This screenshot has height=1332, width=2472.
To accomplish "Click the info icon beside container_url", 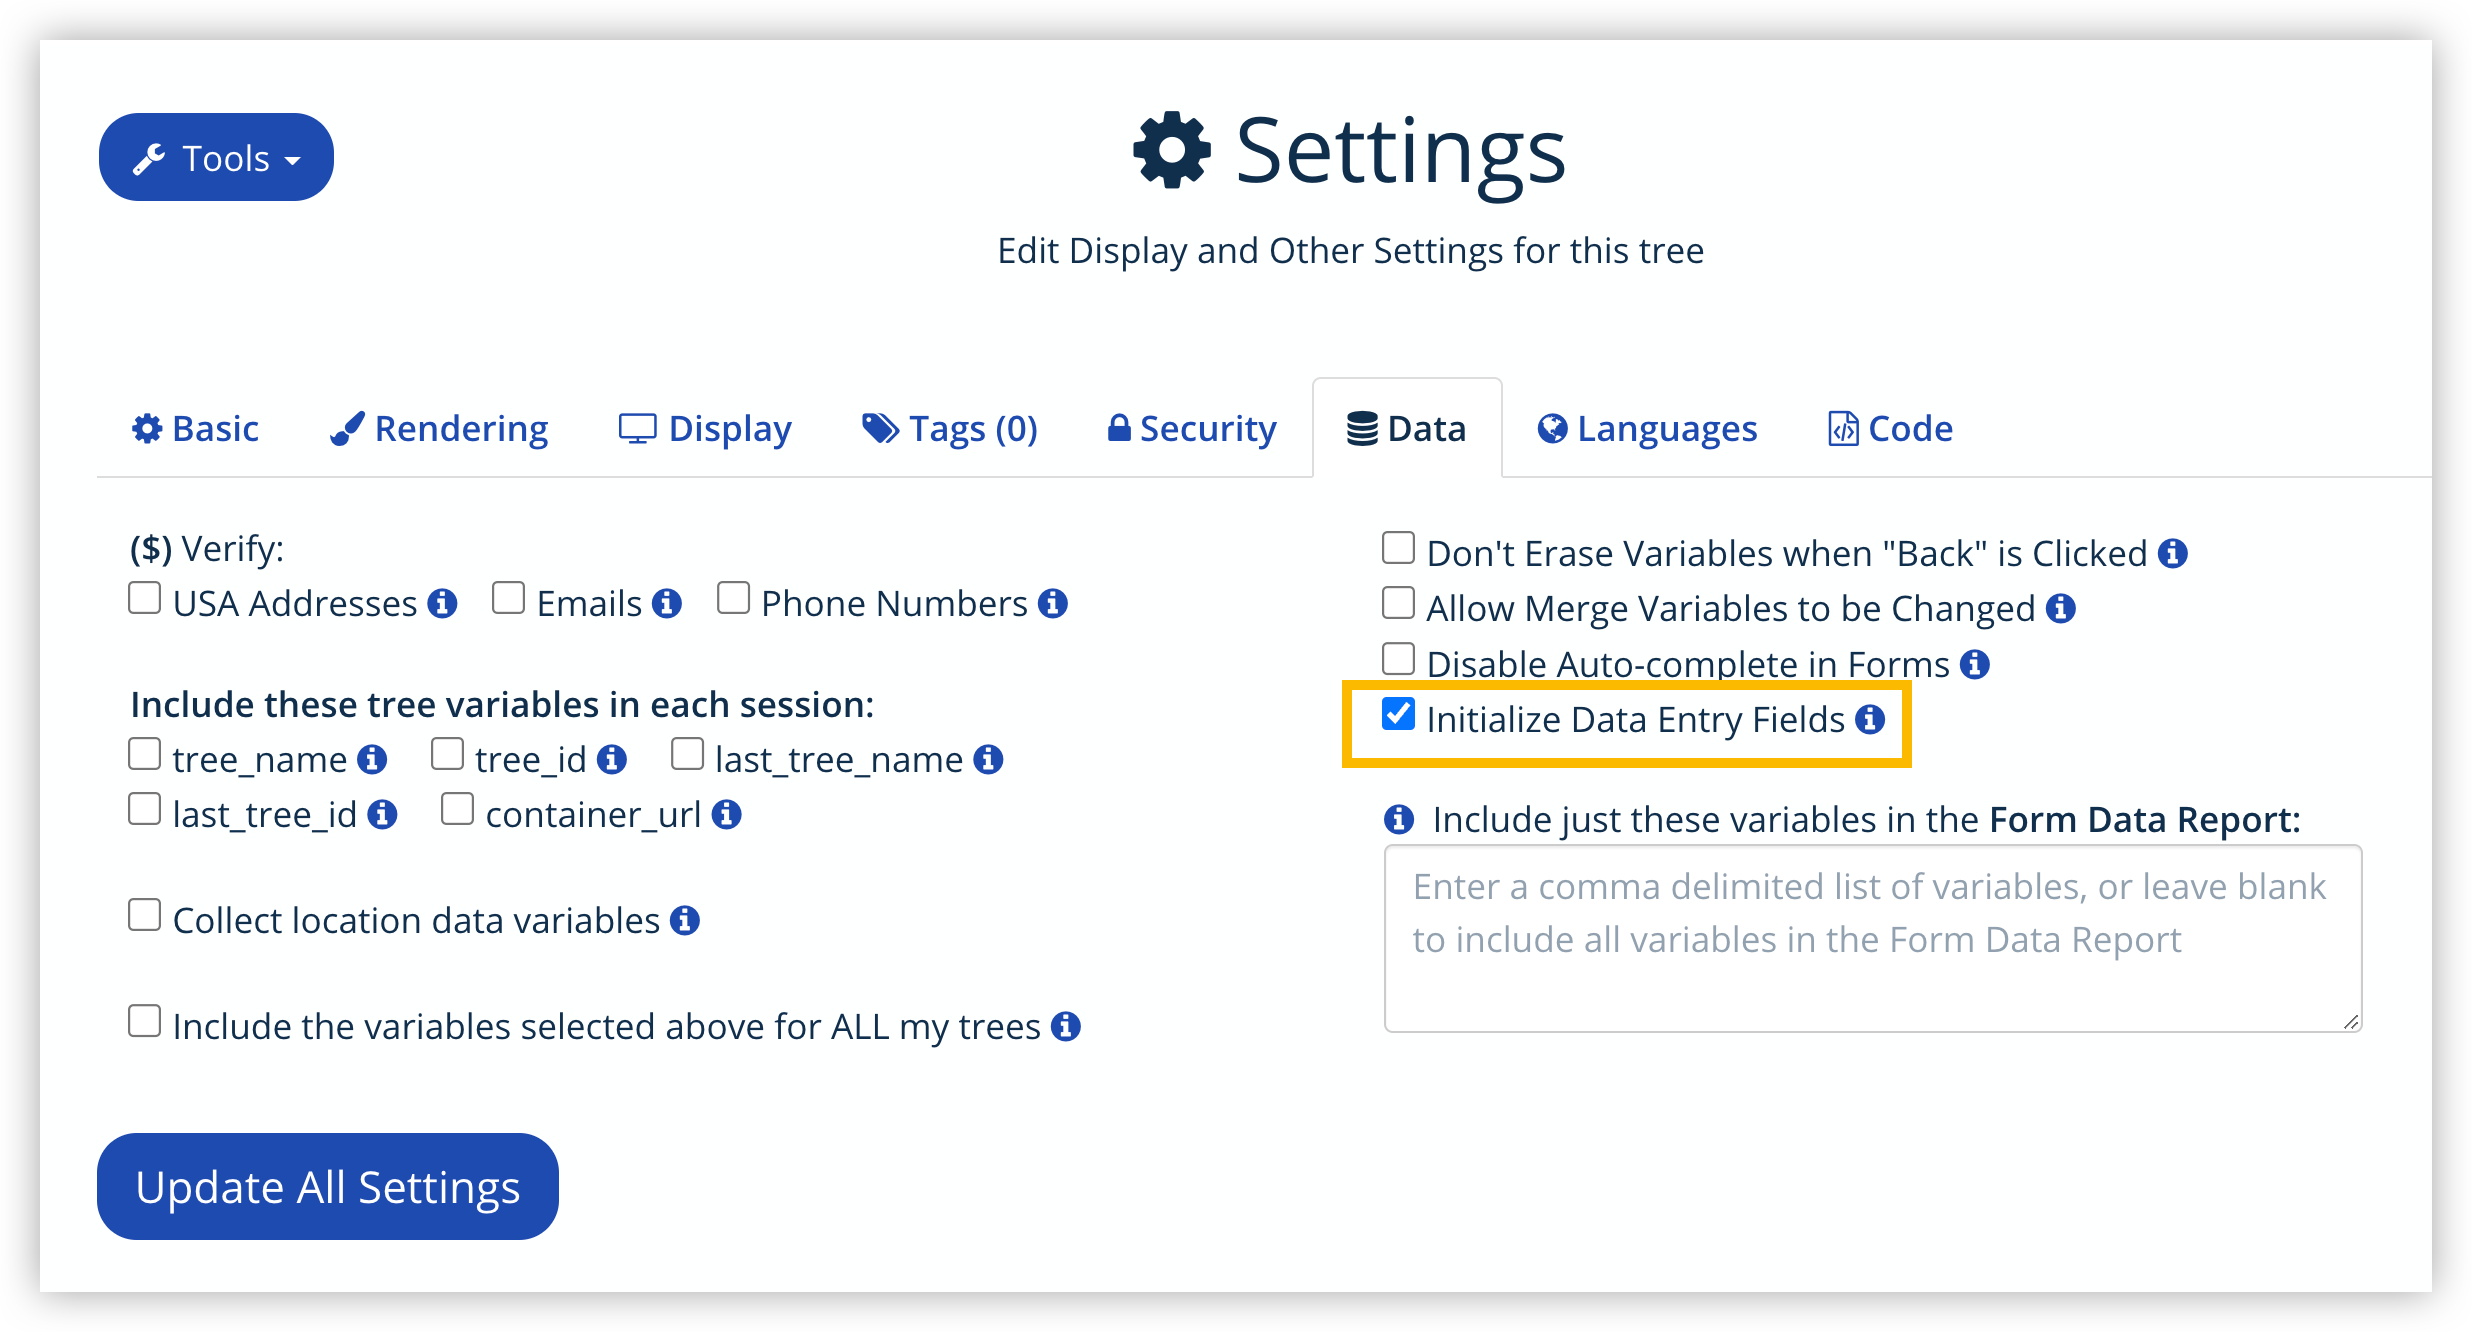I will [x=727, y=814].
